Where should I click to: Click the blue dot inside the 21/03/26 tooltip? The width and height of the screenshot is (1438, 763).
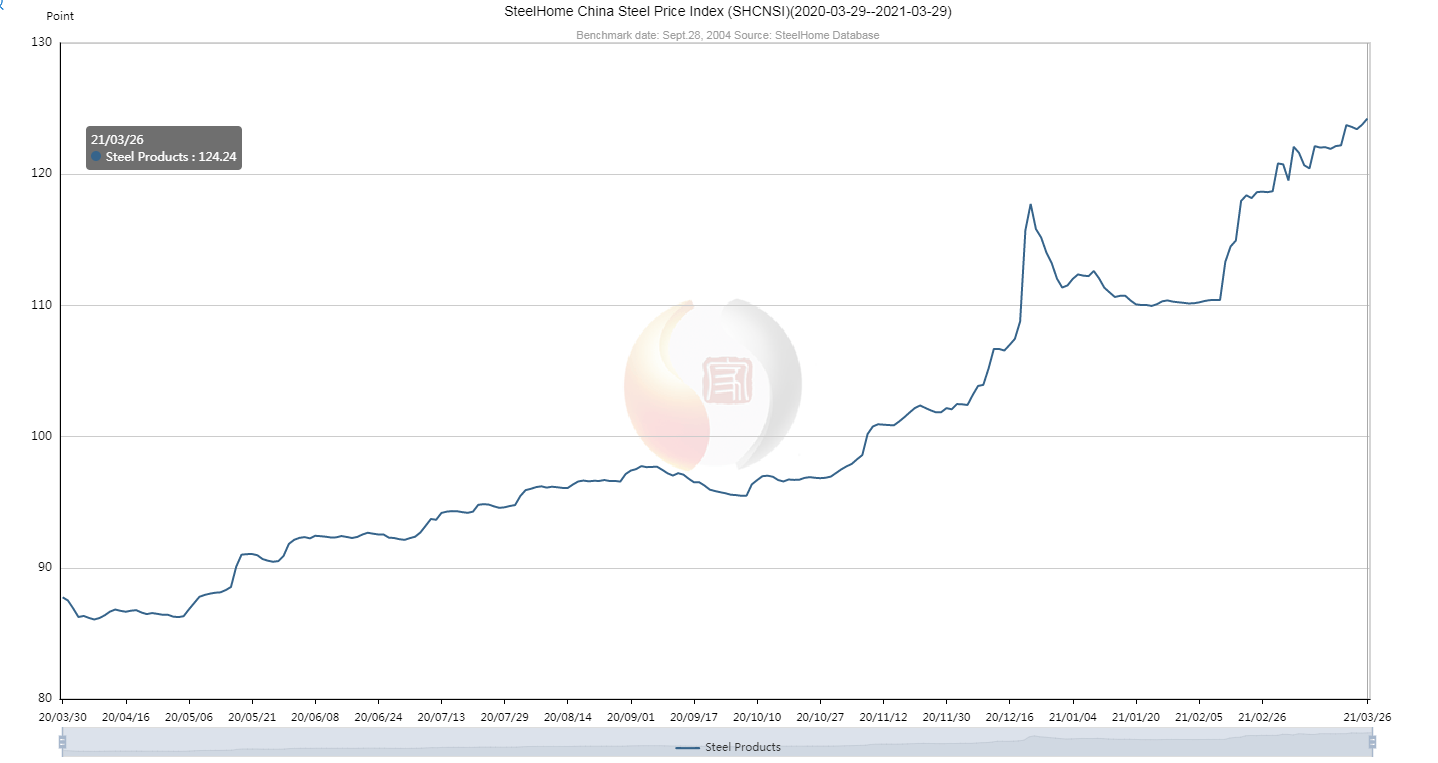pos(96,157)
